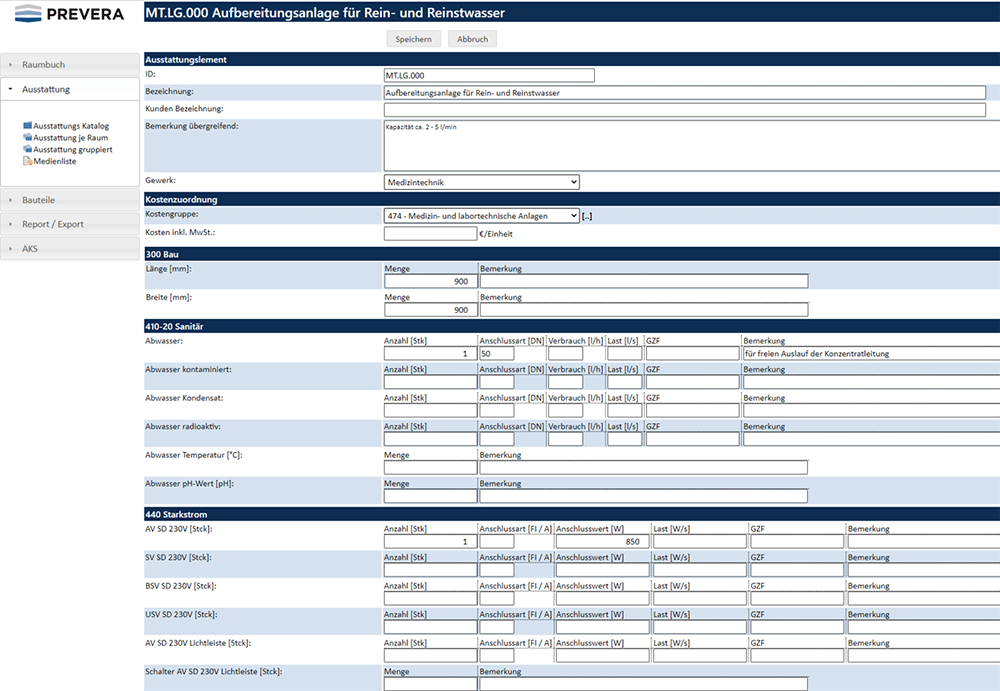Open the Report / Export section
The image size is (1000, 691).
click(x=70, y=224)
